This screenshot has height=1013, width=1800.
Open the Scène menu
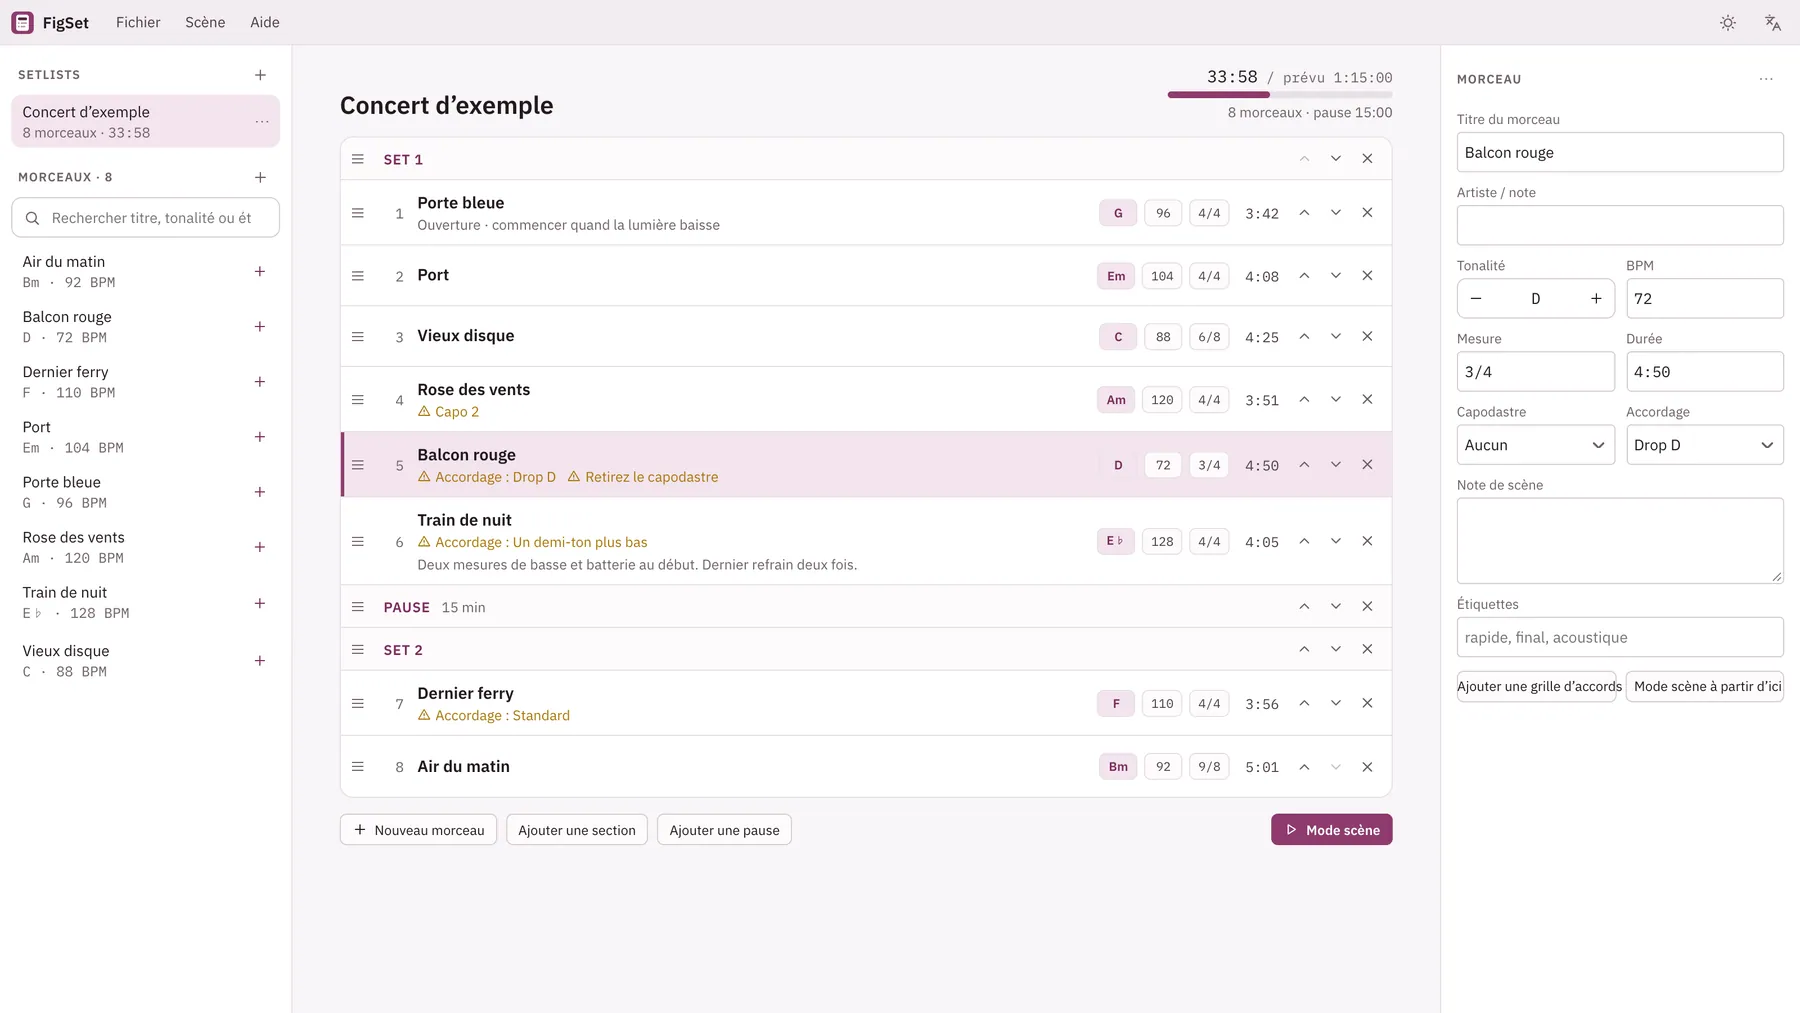(205, 23)
